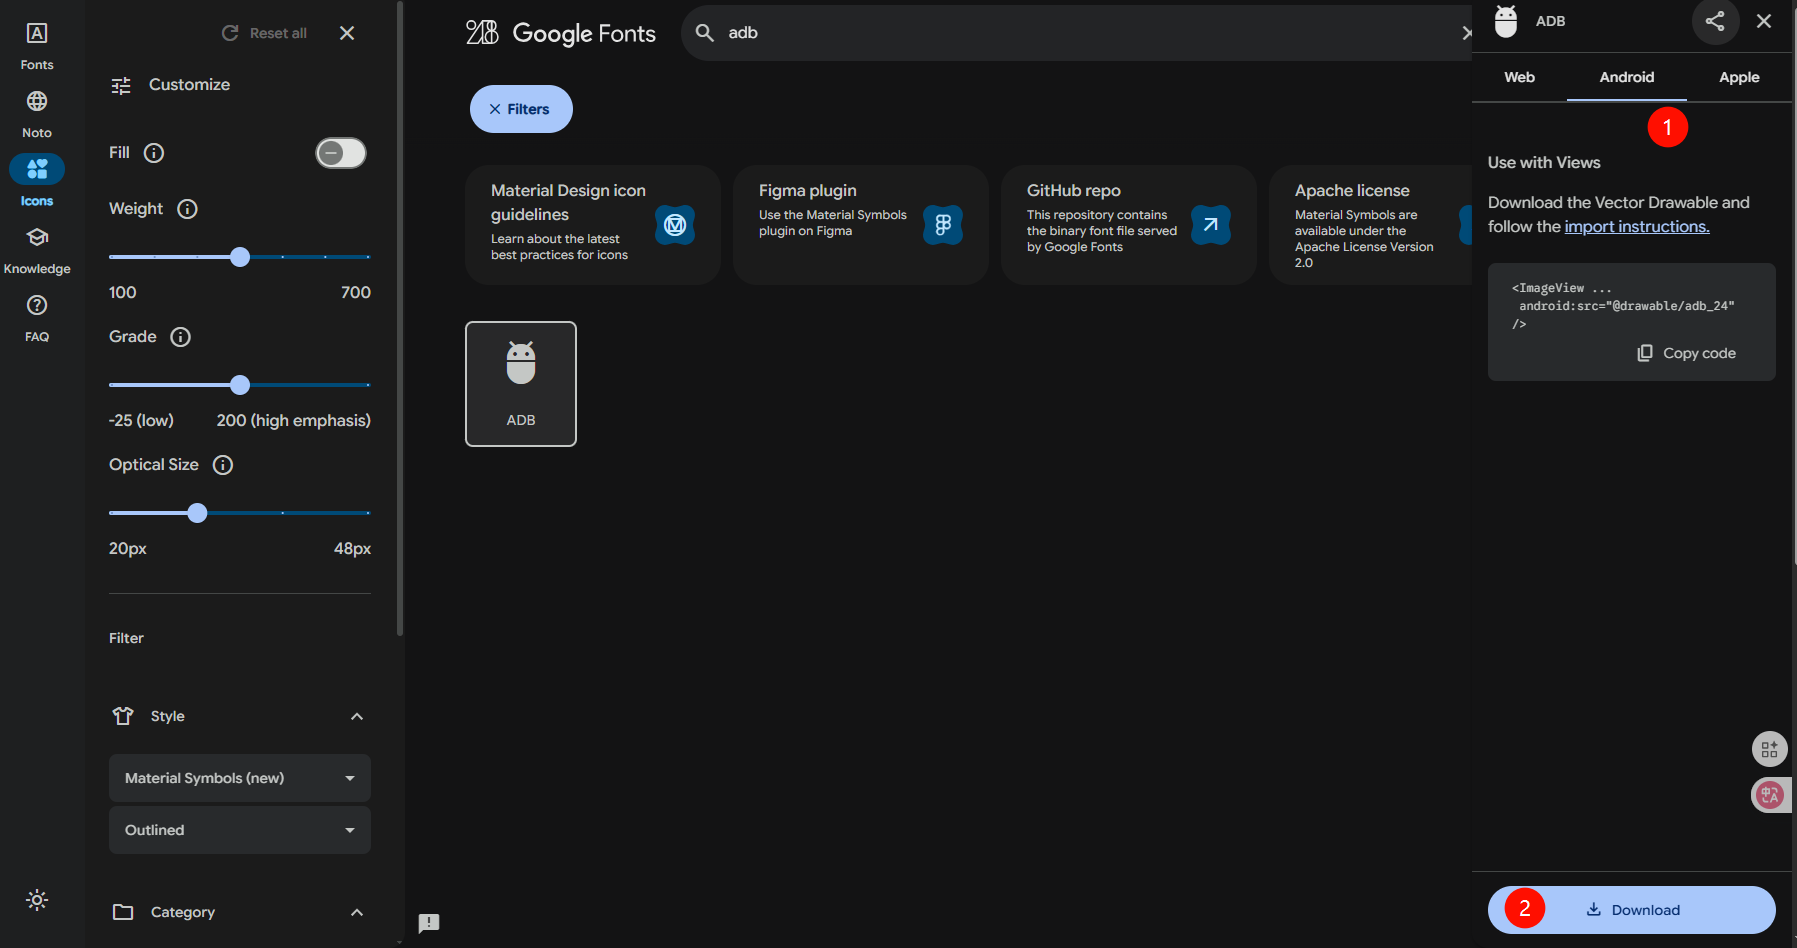Click the Category folder icon
The image size is (1797, 948).
[123, 912]
